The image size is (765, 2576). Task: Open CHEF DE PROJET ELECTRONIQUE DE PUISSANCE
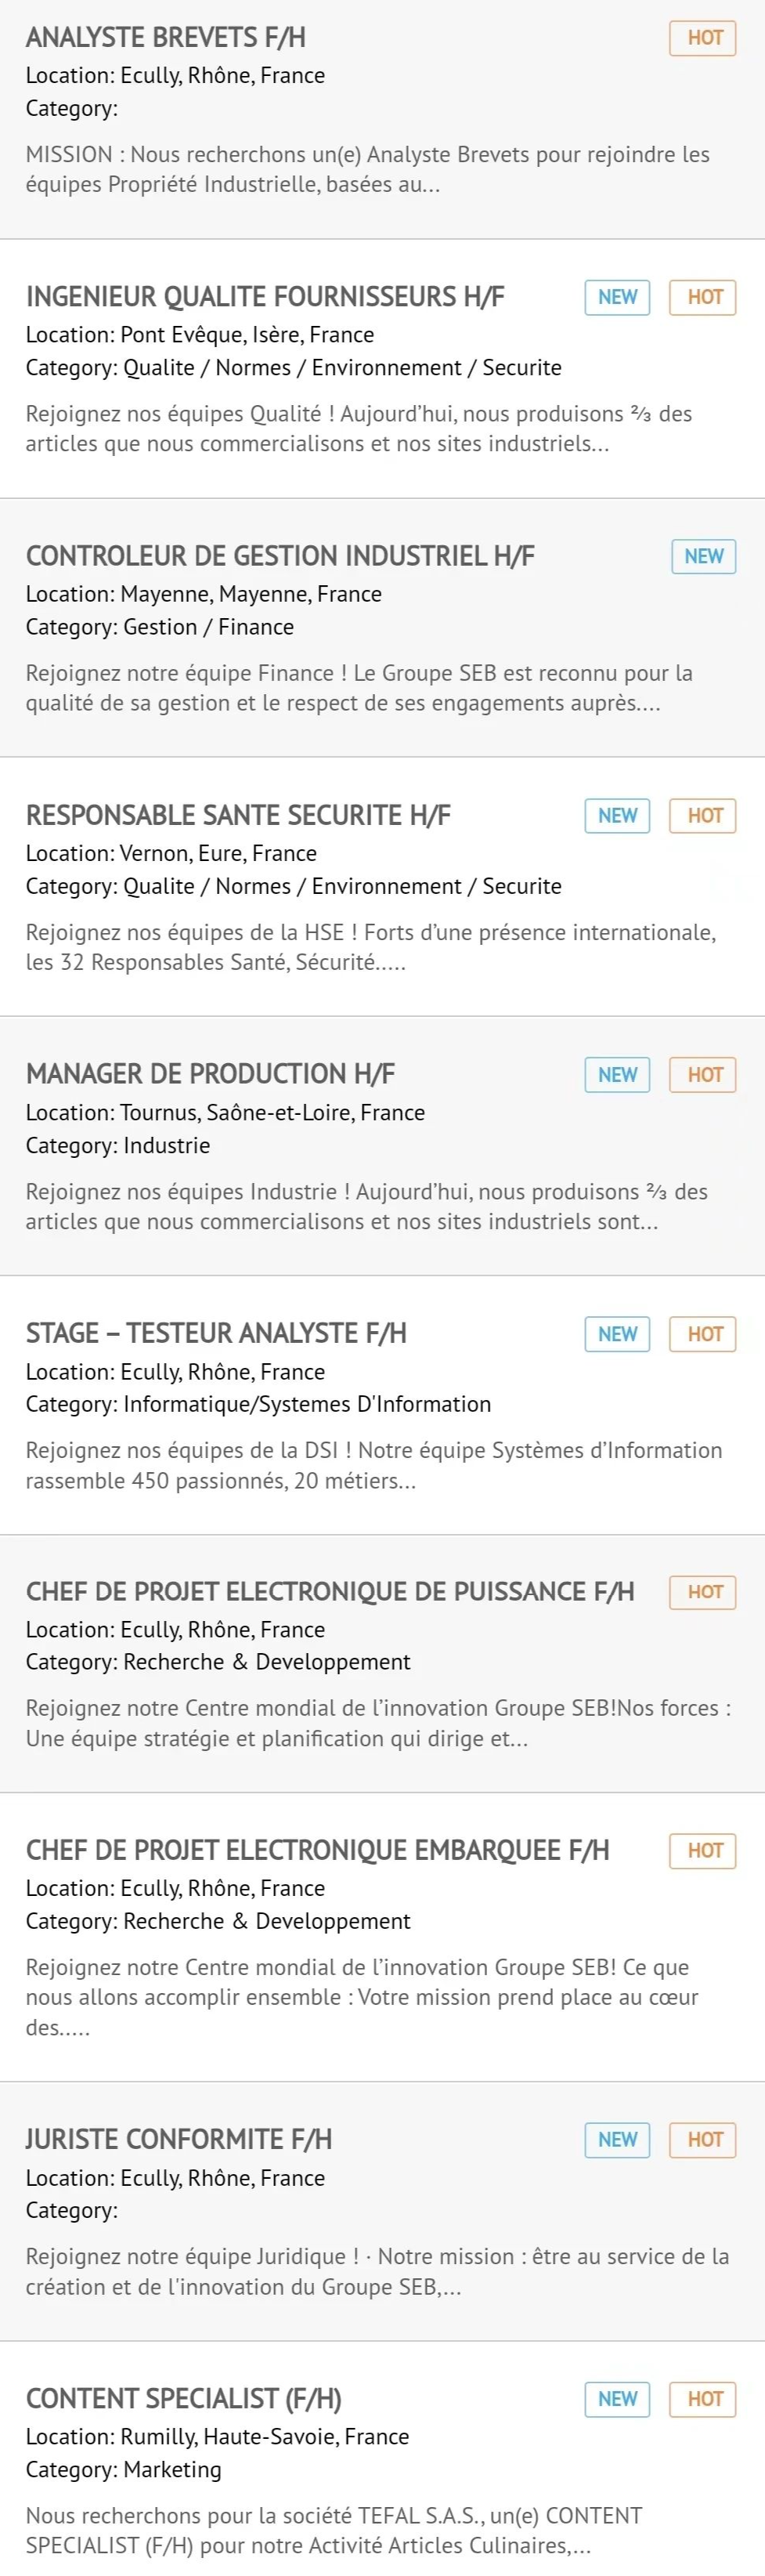(x=330, y=1591)
